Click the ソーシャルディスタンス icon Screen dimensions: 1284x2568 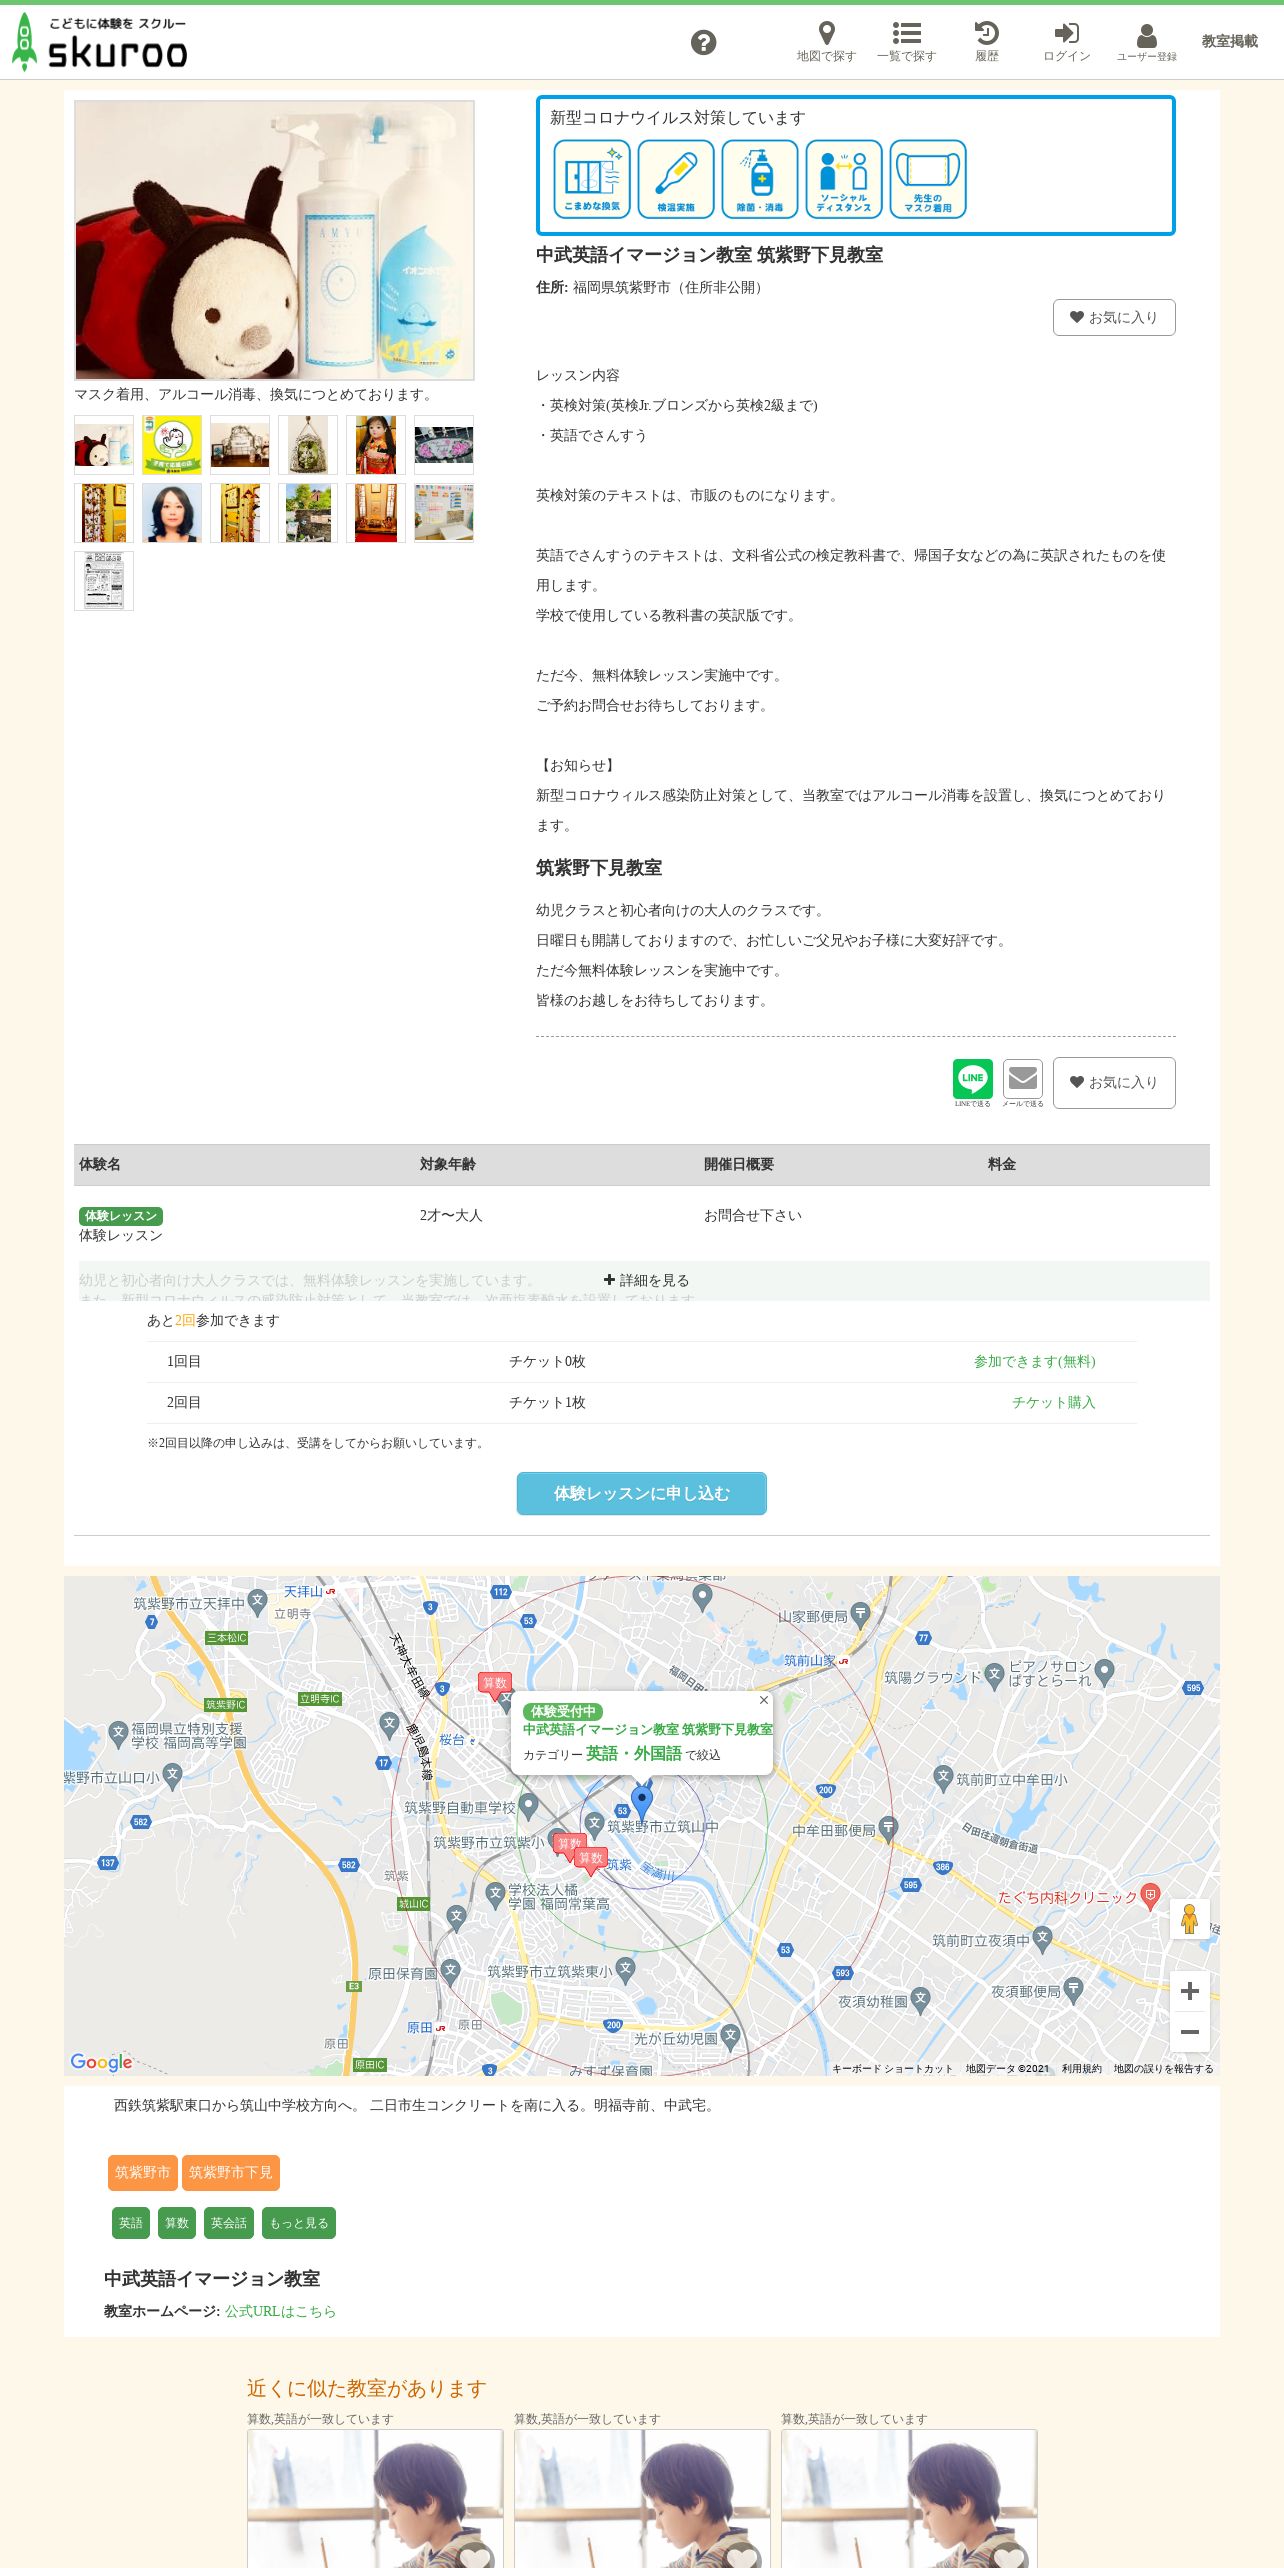pyautogui.click(x=844, y=179)
